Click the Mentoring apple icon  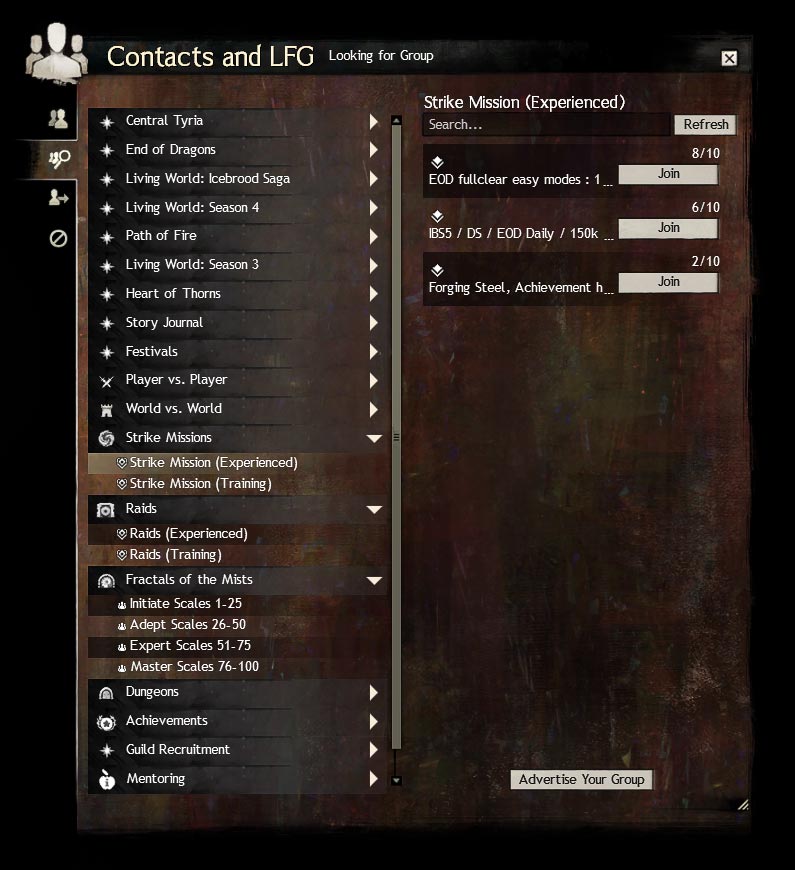click(x=107, y=779)
